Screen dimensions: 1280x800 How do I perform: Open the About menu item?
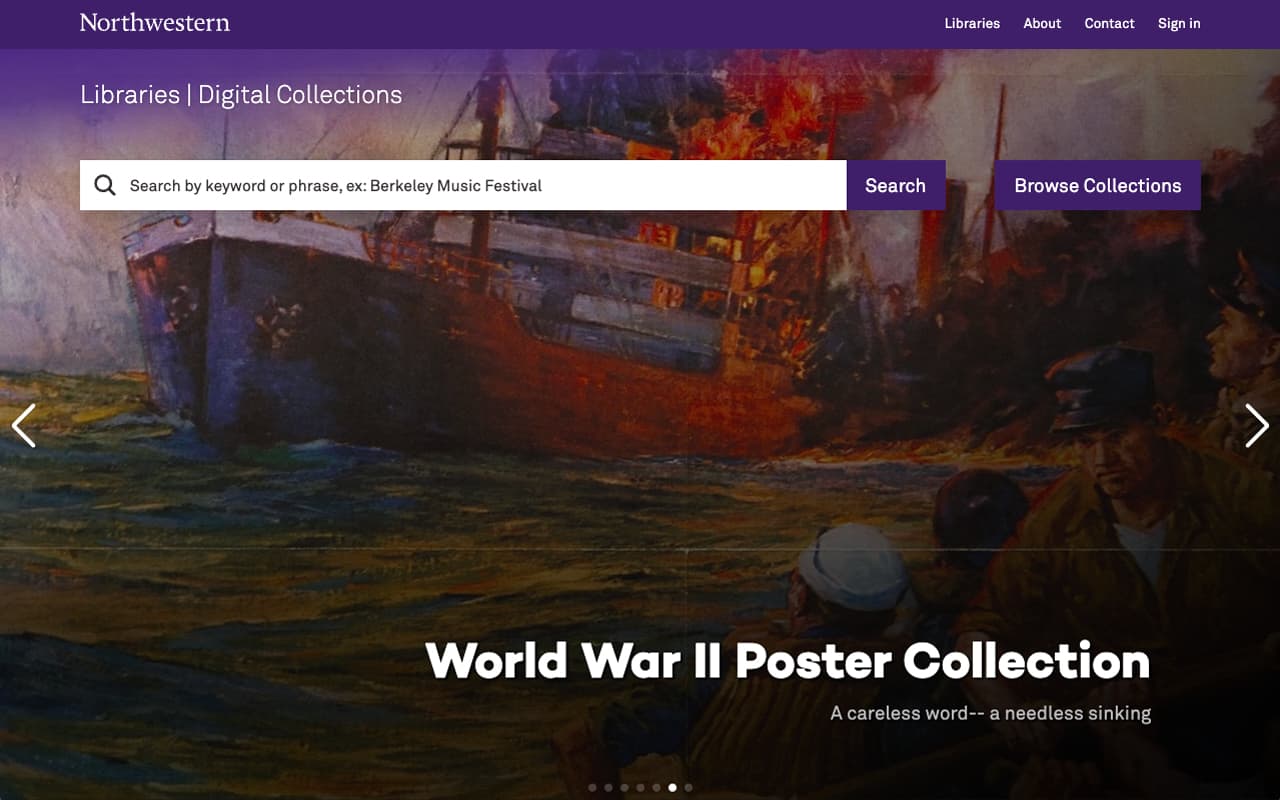[1042, 23]
